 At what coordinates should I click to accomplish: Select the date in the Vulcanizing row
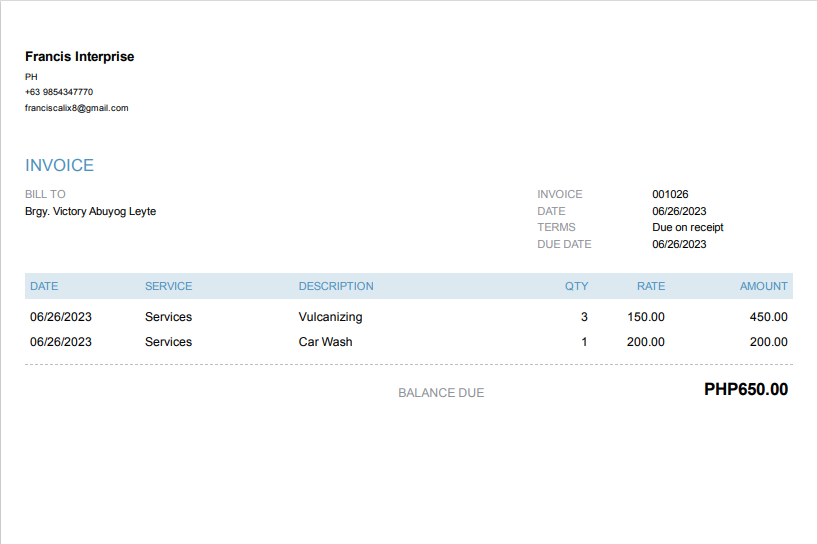(x=61, y=317)
